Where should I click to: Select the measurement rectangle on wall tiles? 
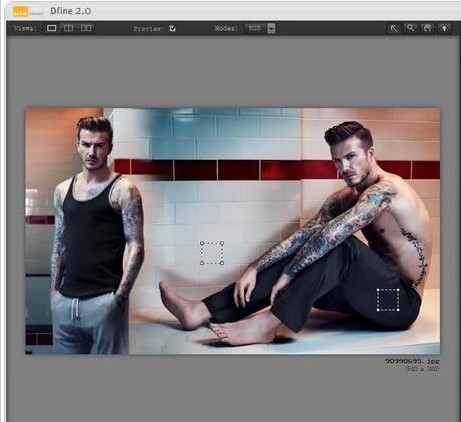coord(212,253)
